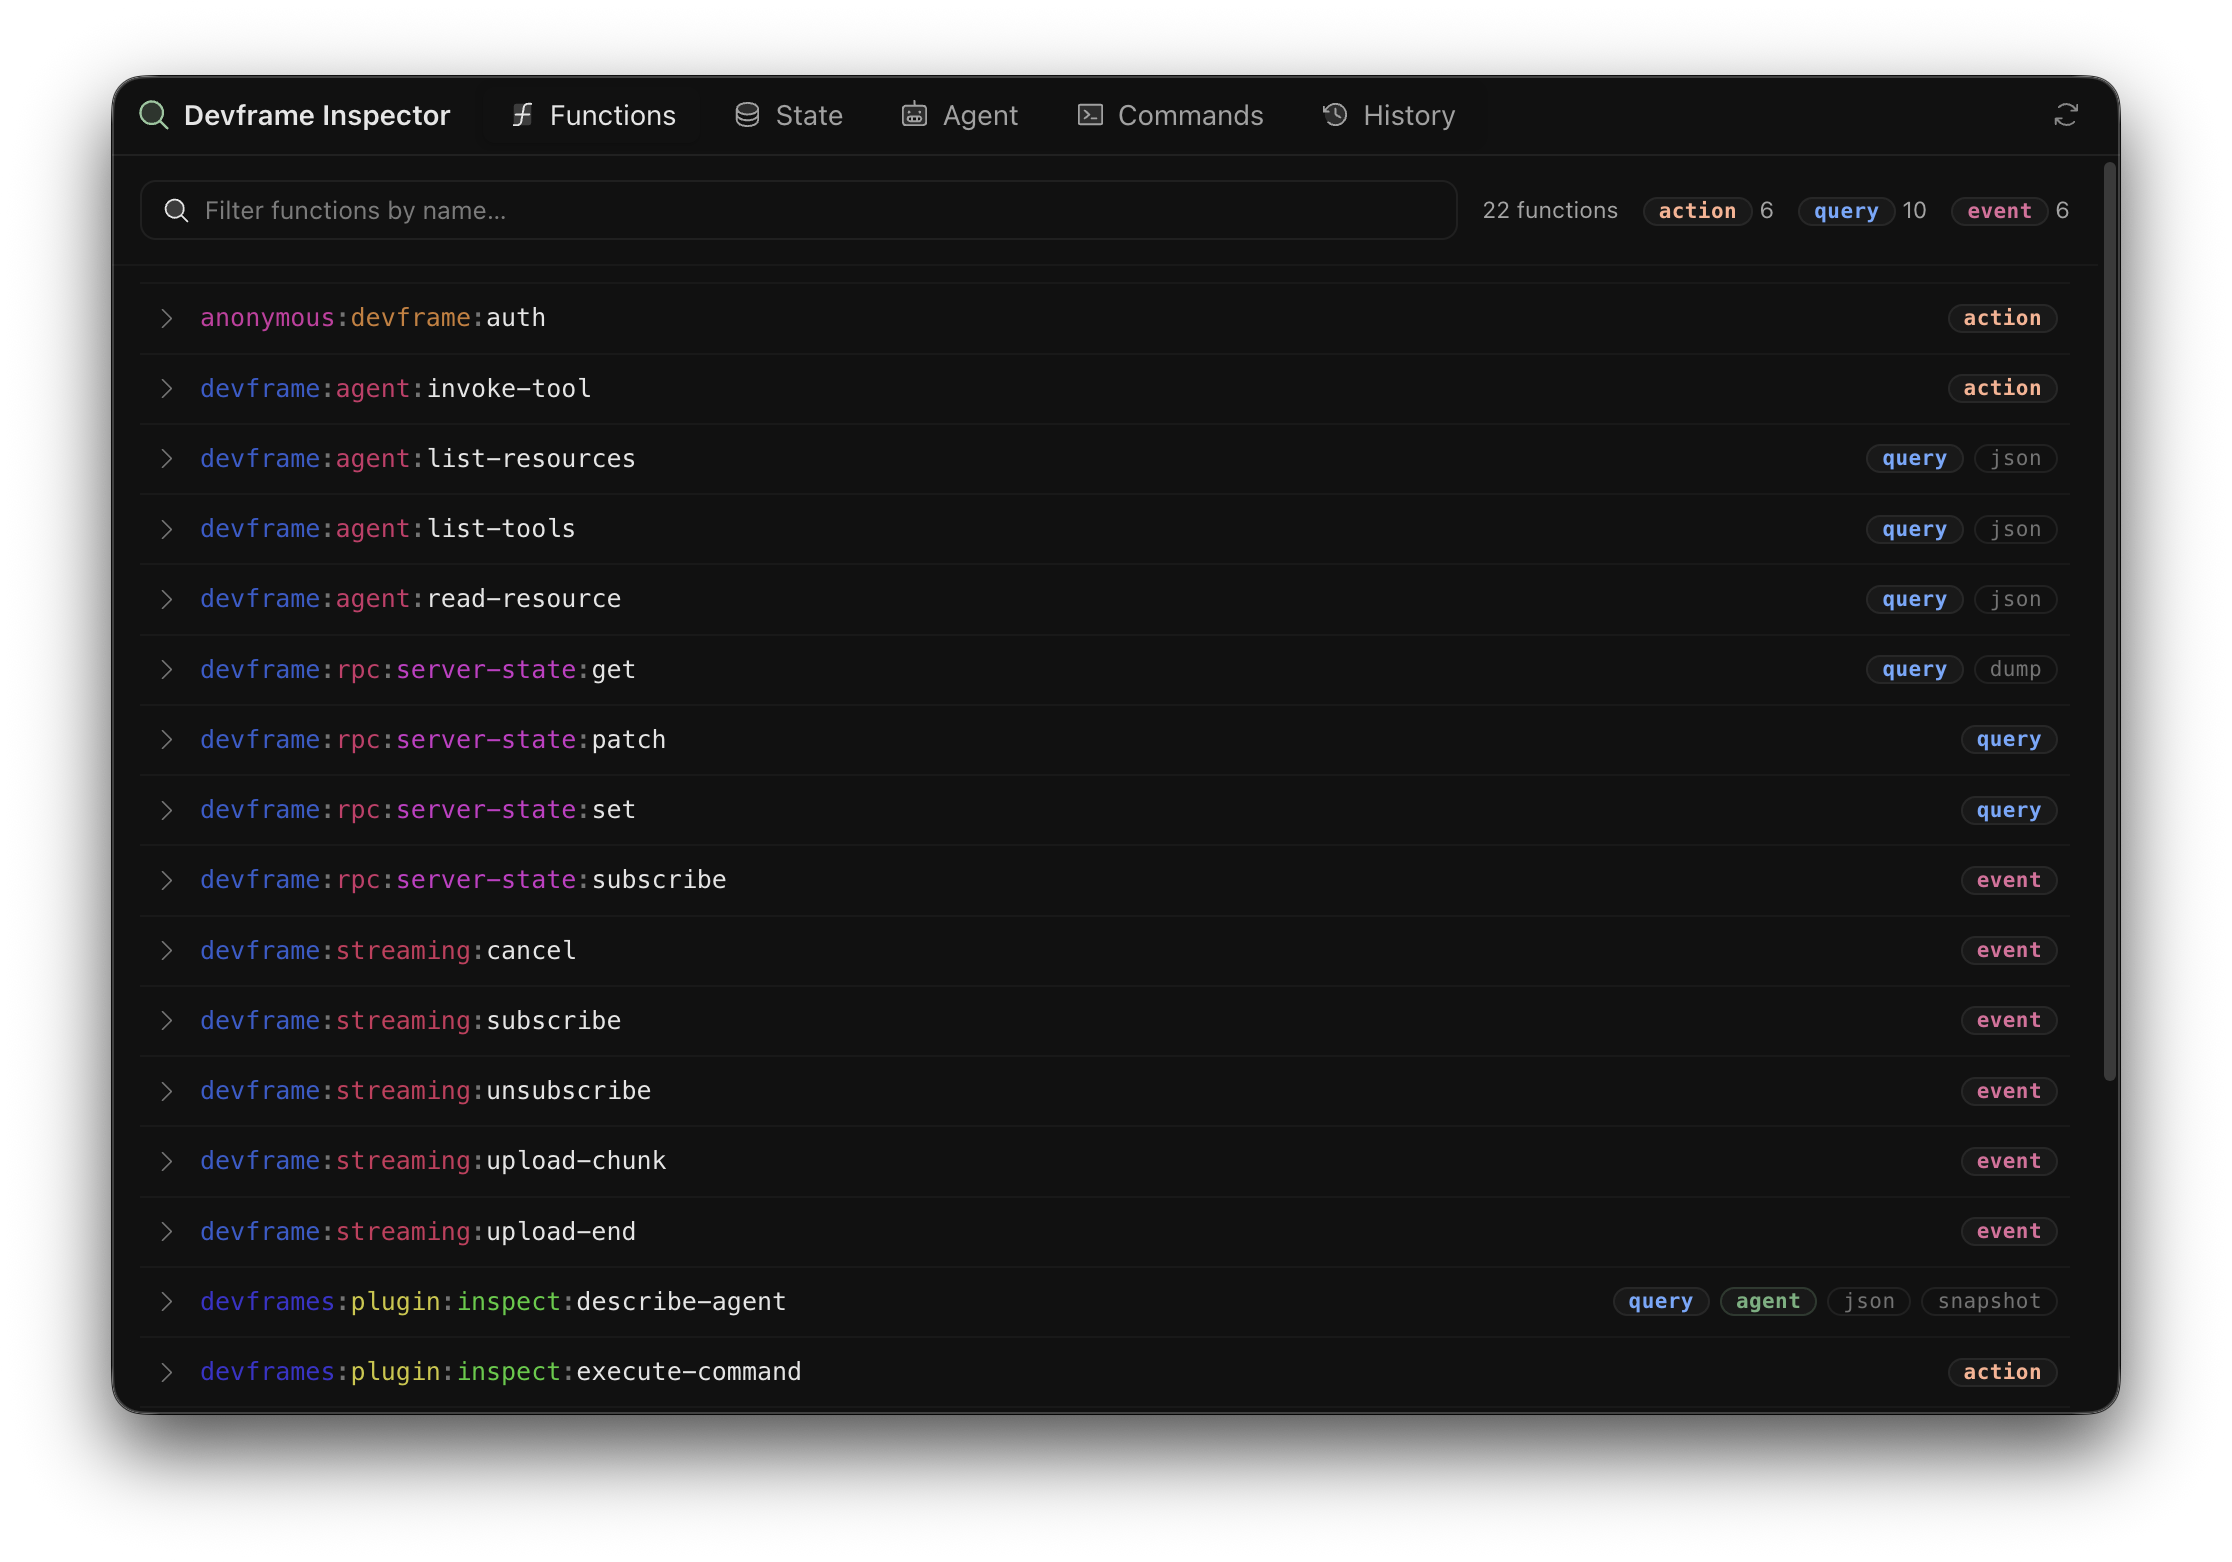Viewport: 2232px width, 1562px height.
Task: Click function name devframe:agent:invoke-tool
Action: [x=396, y=388]
